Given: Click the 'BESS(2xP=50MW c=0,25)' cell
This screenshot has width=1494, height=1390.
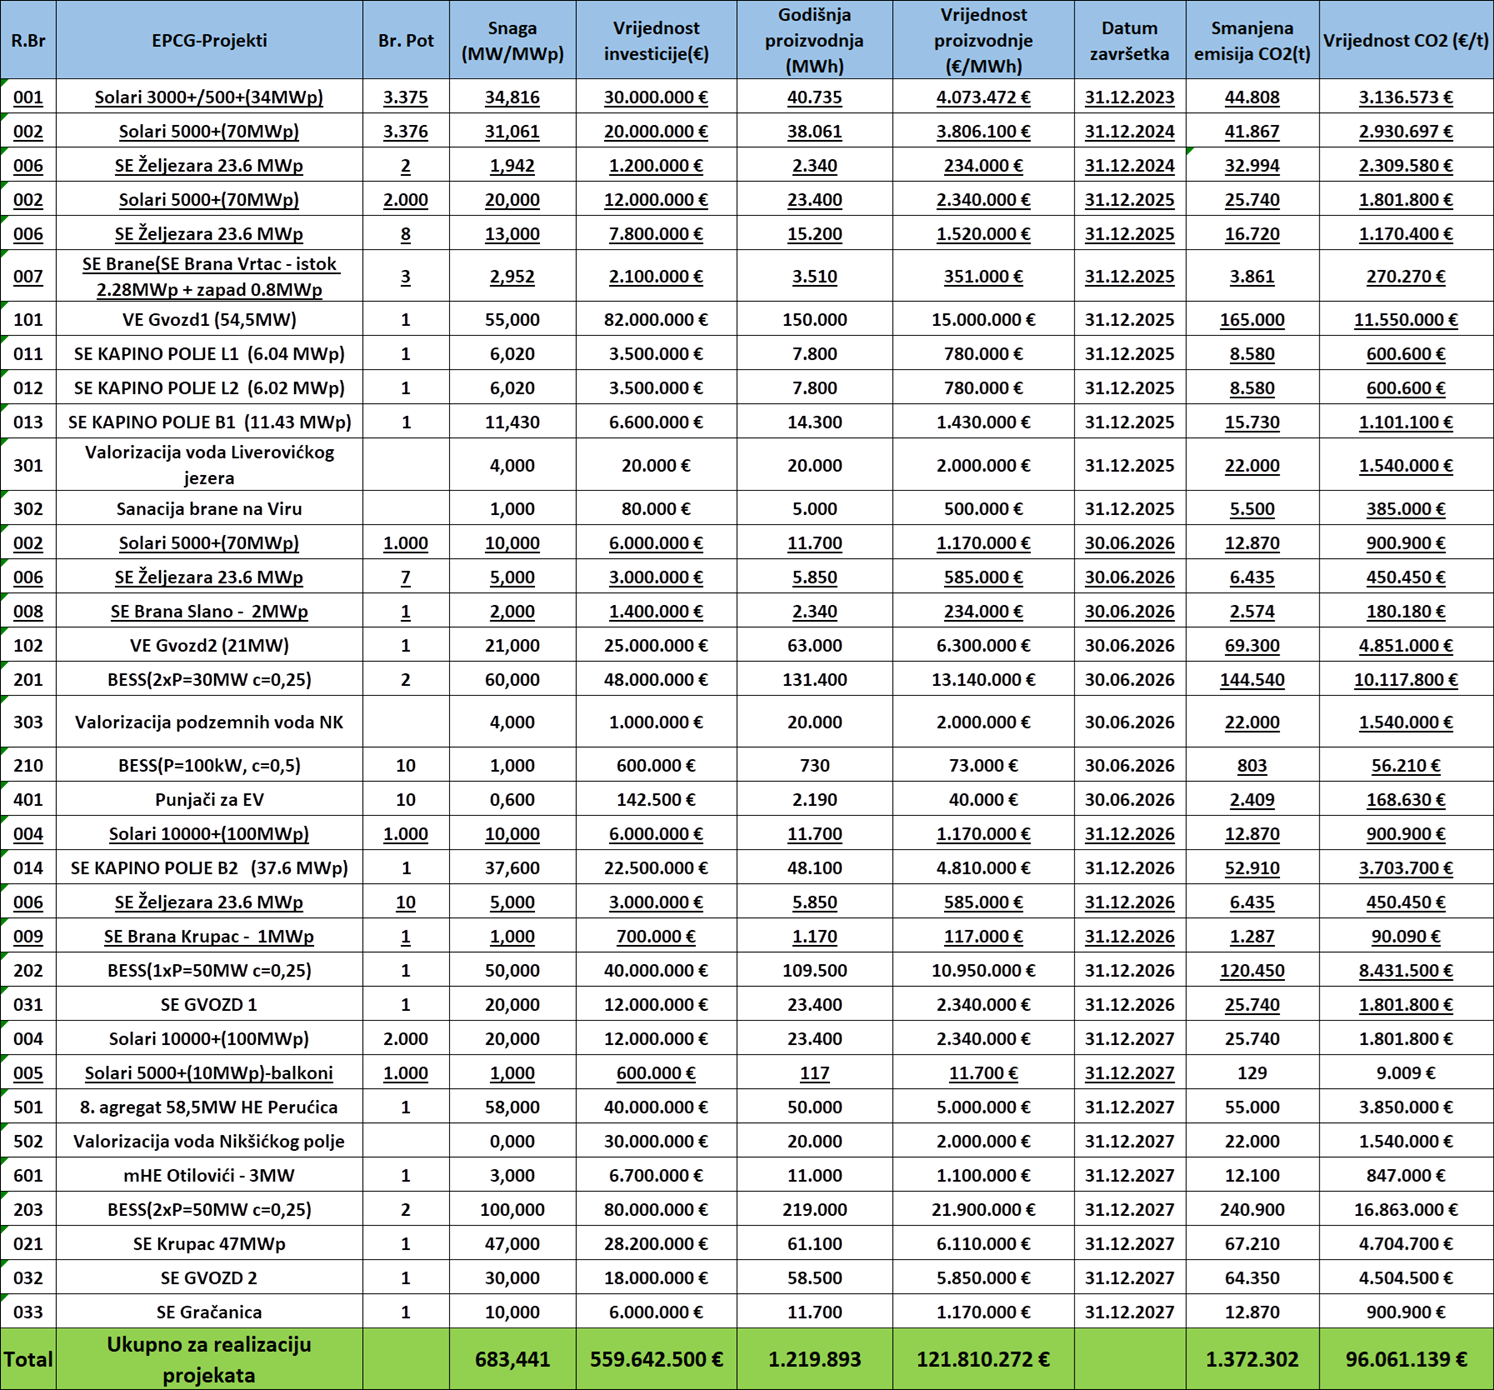Looking at the screenshot, I should click(209, 1210).
